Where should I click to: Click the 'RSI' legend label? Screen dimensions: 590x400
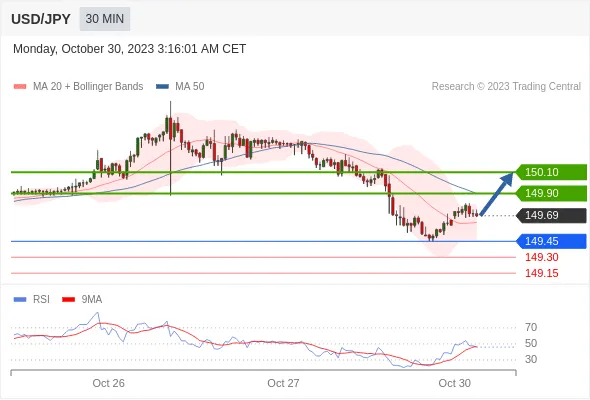click(x=41, y=300)
